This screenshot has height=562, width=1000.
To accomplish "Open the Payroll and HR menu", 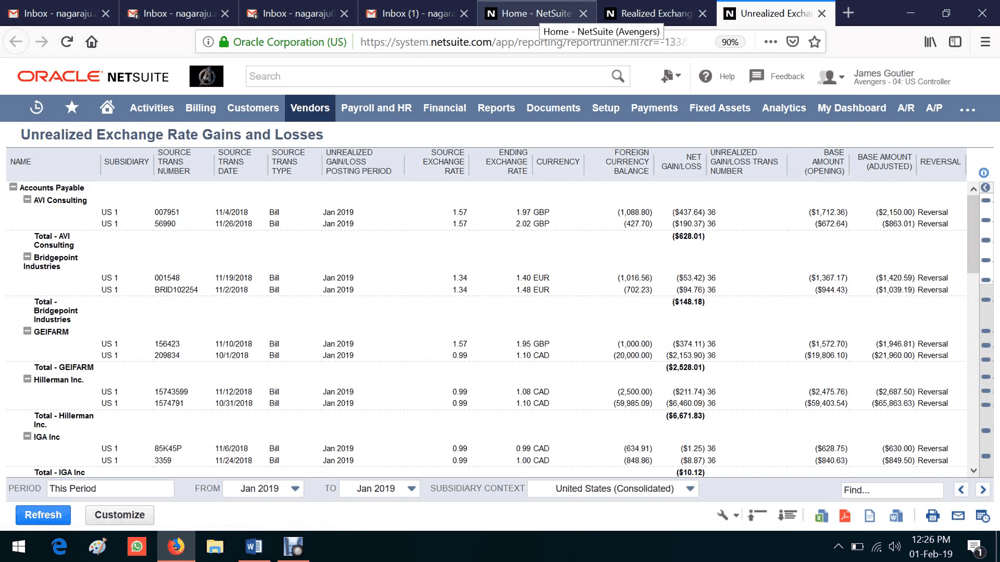I will pos(376,108).
